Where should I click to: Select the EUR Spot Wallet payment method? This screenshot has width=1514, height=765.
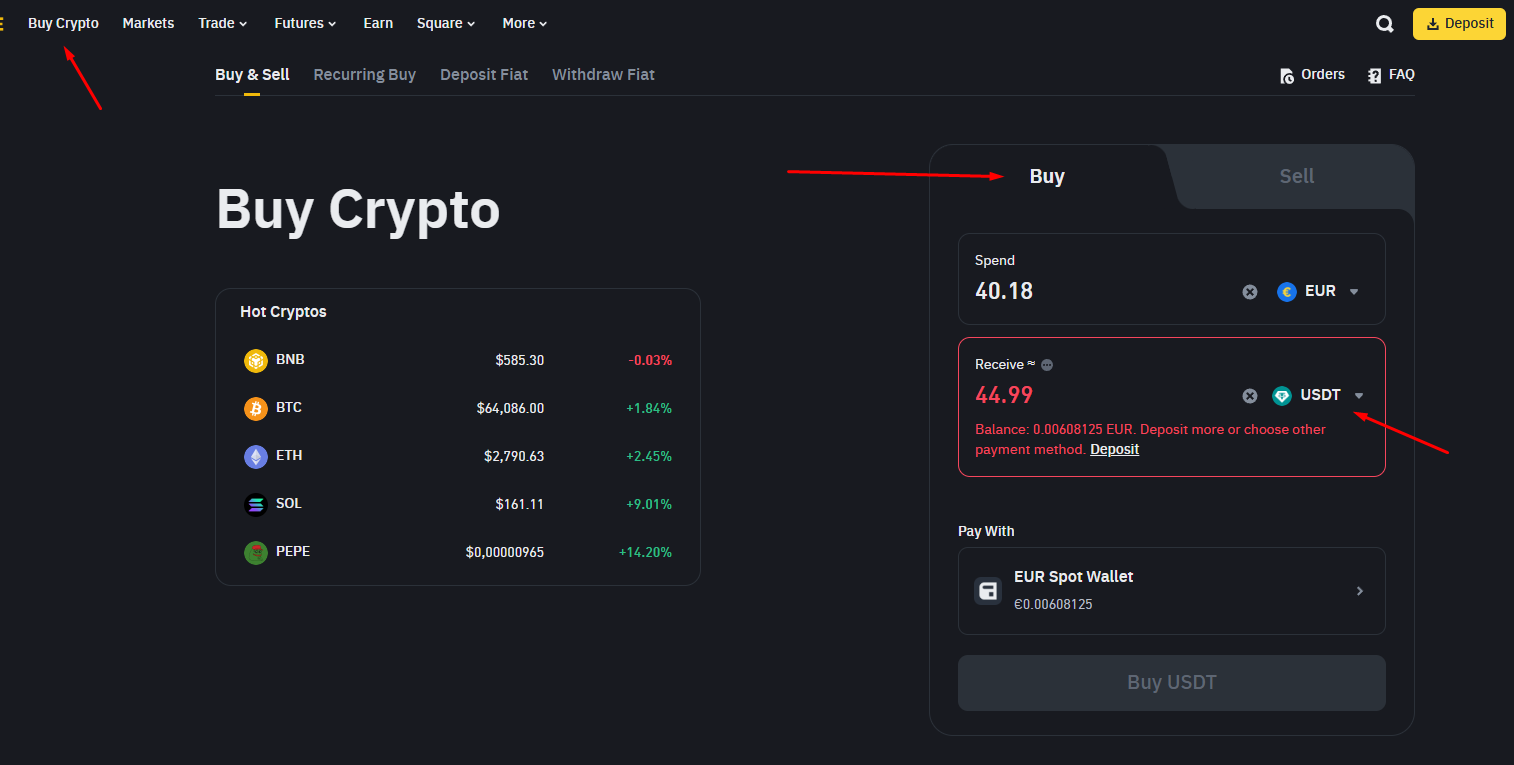pyautogui.click(x=1172, y=591)
